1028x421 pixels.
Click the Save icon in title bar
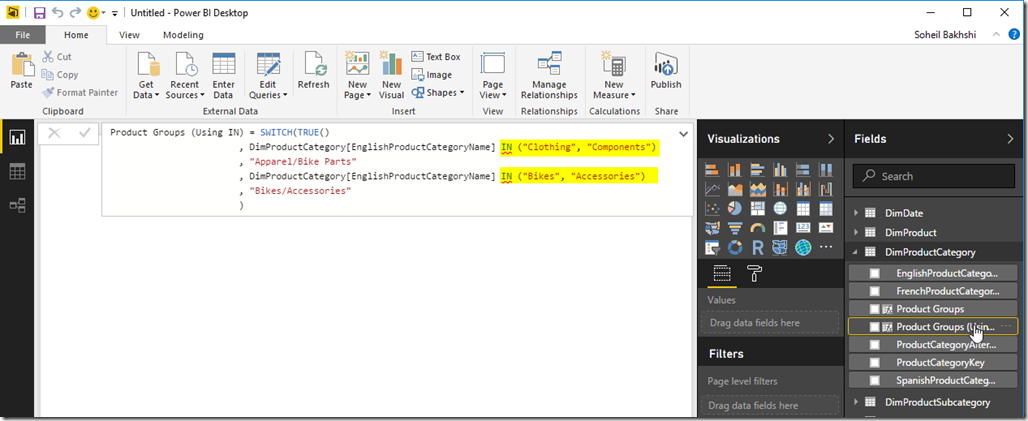[x=39, y=12]
